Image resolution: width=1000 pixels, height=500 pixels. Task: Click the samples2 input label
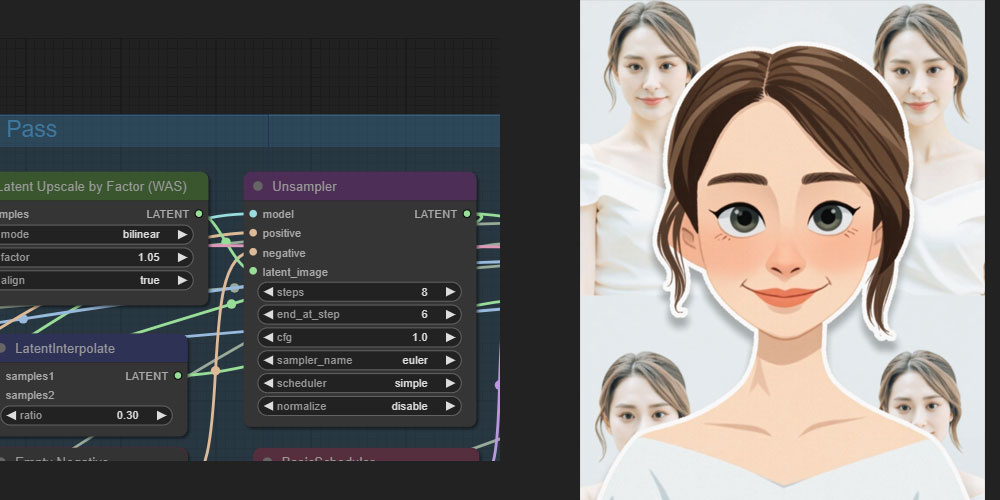[30, 395]
